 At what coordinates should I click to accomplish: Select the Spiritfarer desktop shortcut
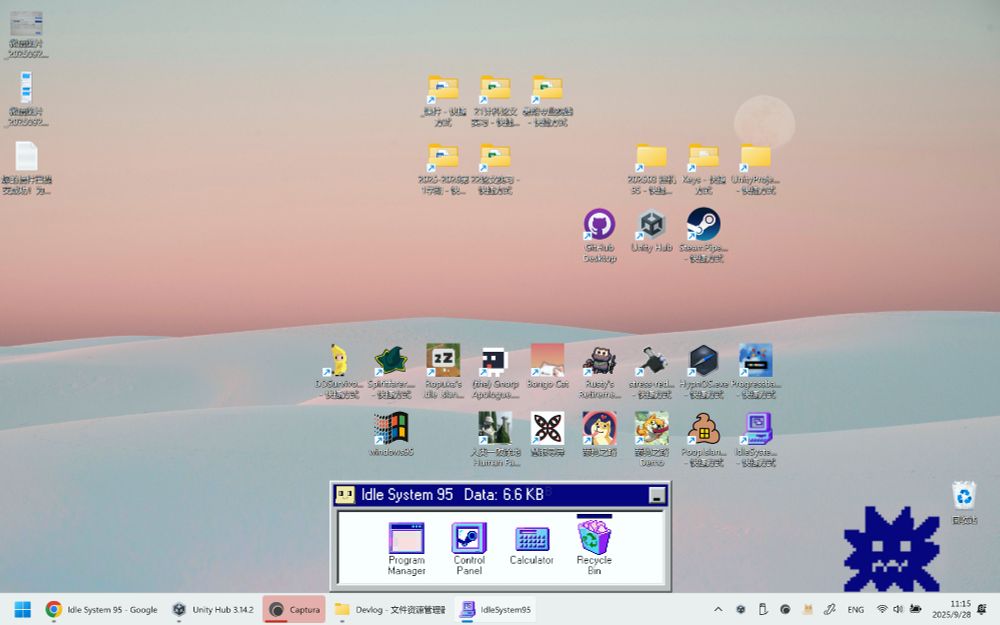coord(391,372)
